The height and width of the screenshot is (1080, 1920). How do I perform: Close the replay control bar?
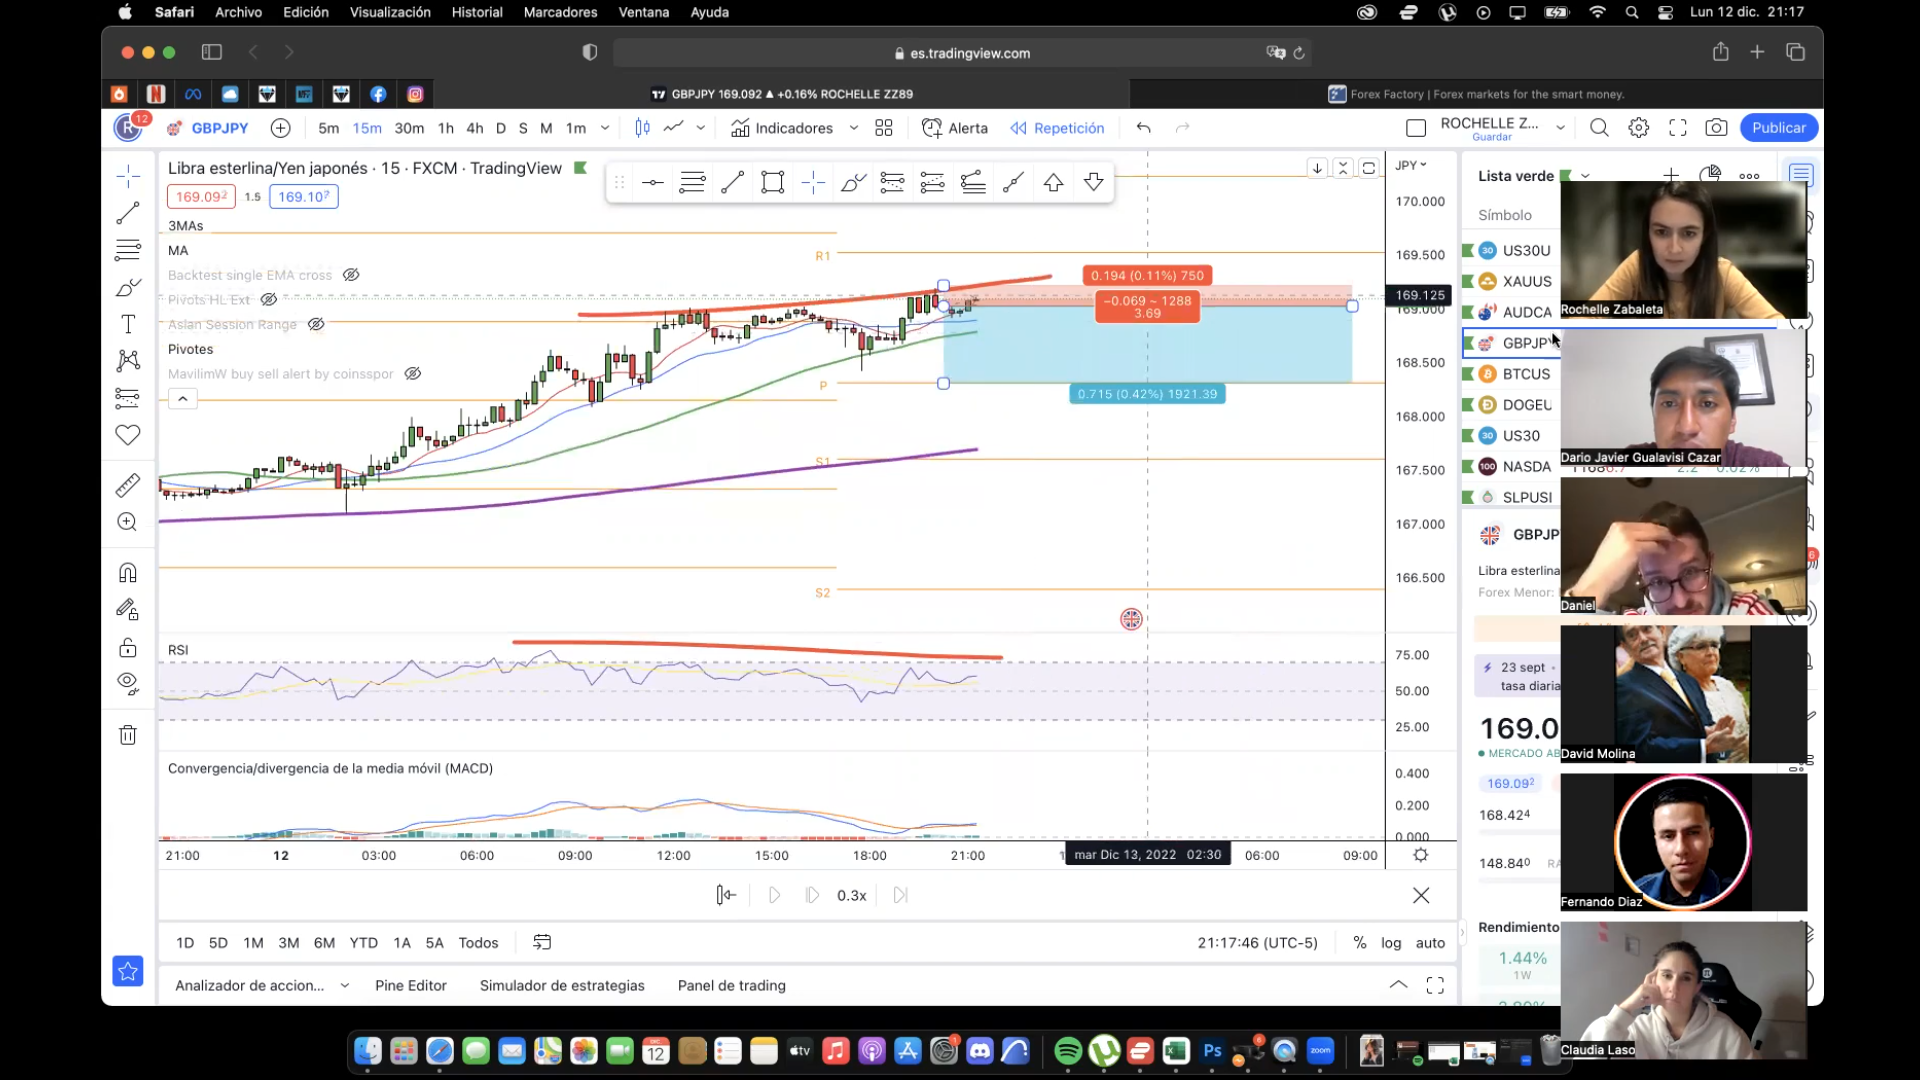(x=1421, y=896)
